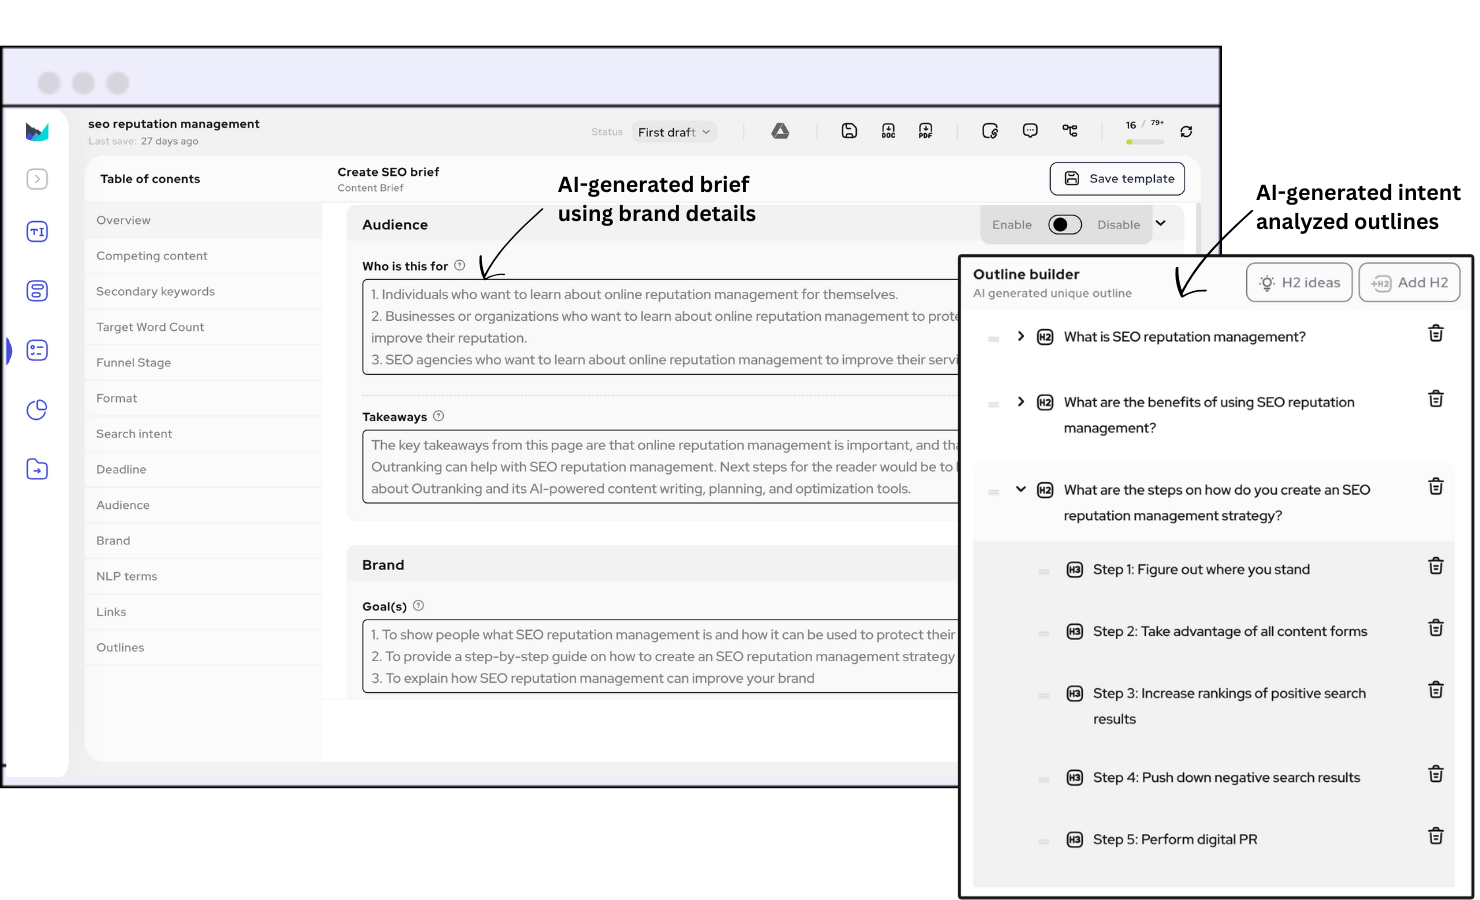The width and height of the screenshot is (1480, 900).
Task: Click the word count progress bar
Action: click(1143, 140)
